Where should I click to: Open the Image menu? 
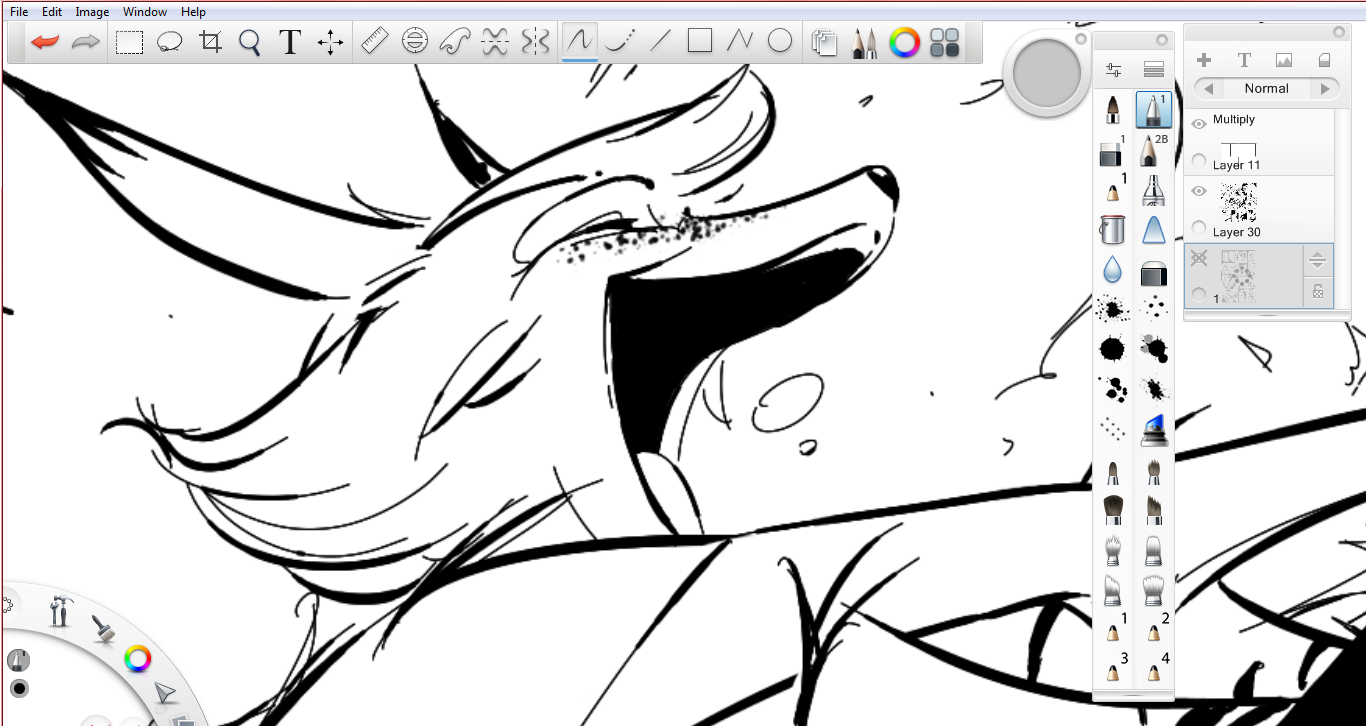click(x=92, y=12)
